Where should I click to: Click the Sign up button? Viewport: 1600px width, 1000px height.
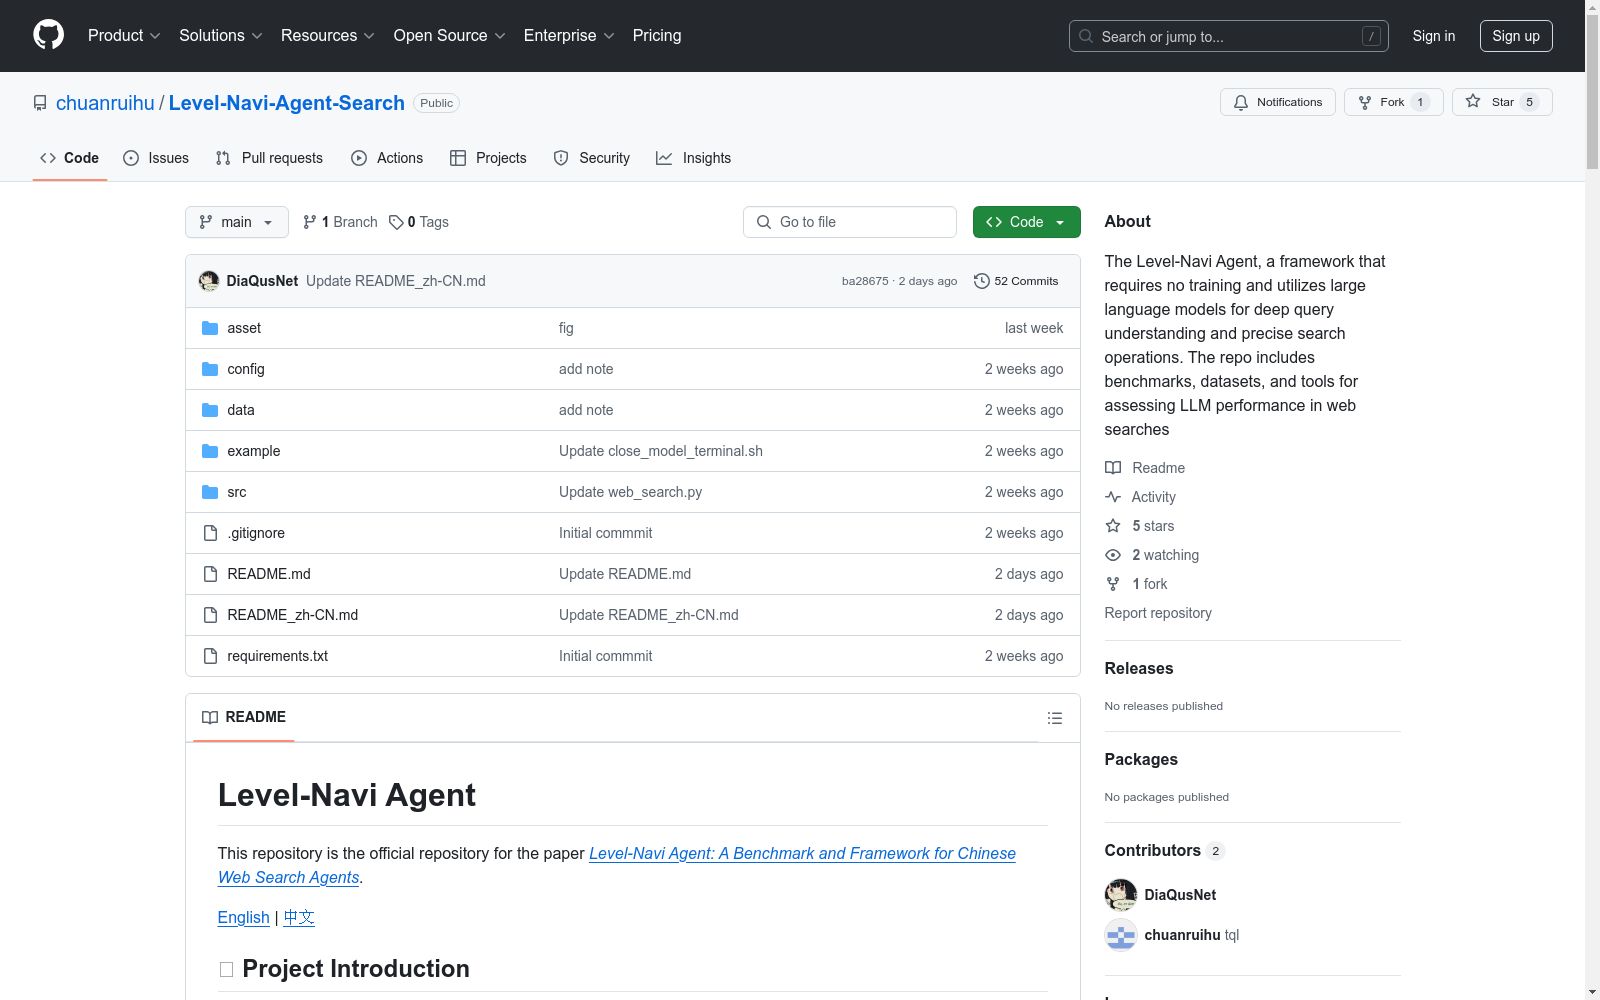1516,36
